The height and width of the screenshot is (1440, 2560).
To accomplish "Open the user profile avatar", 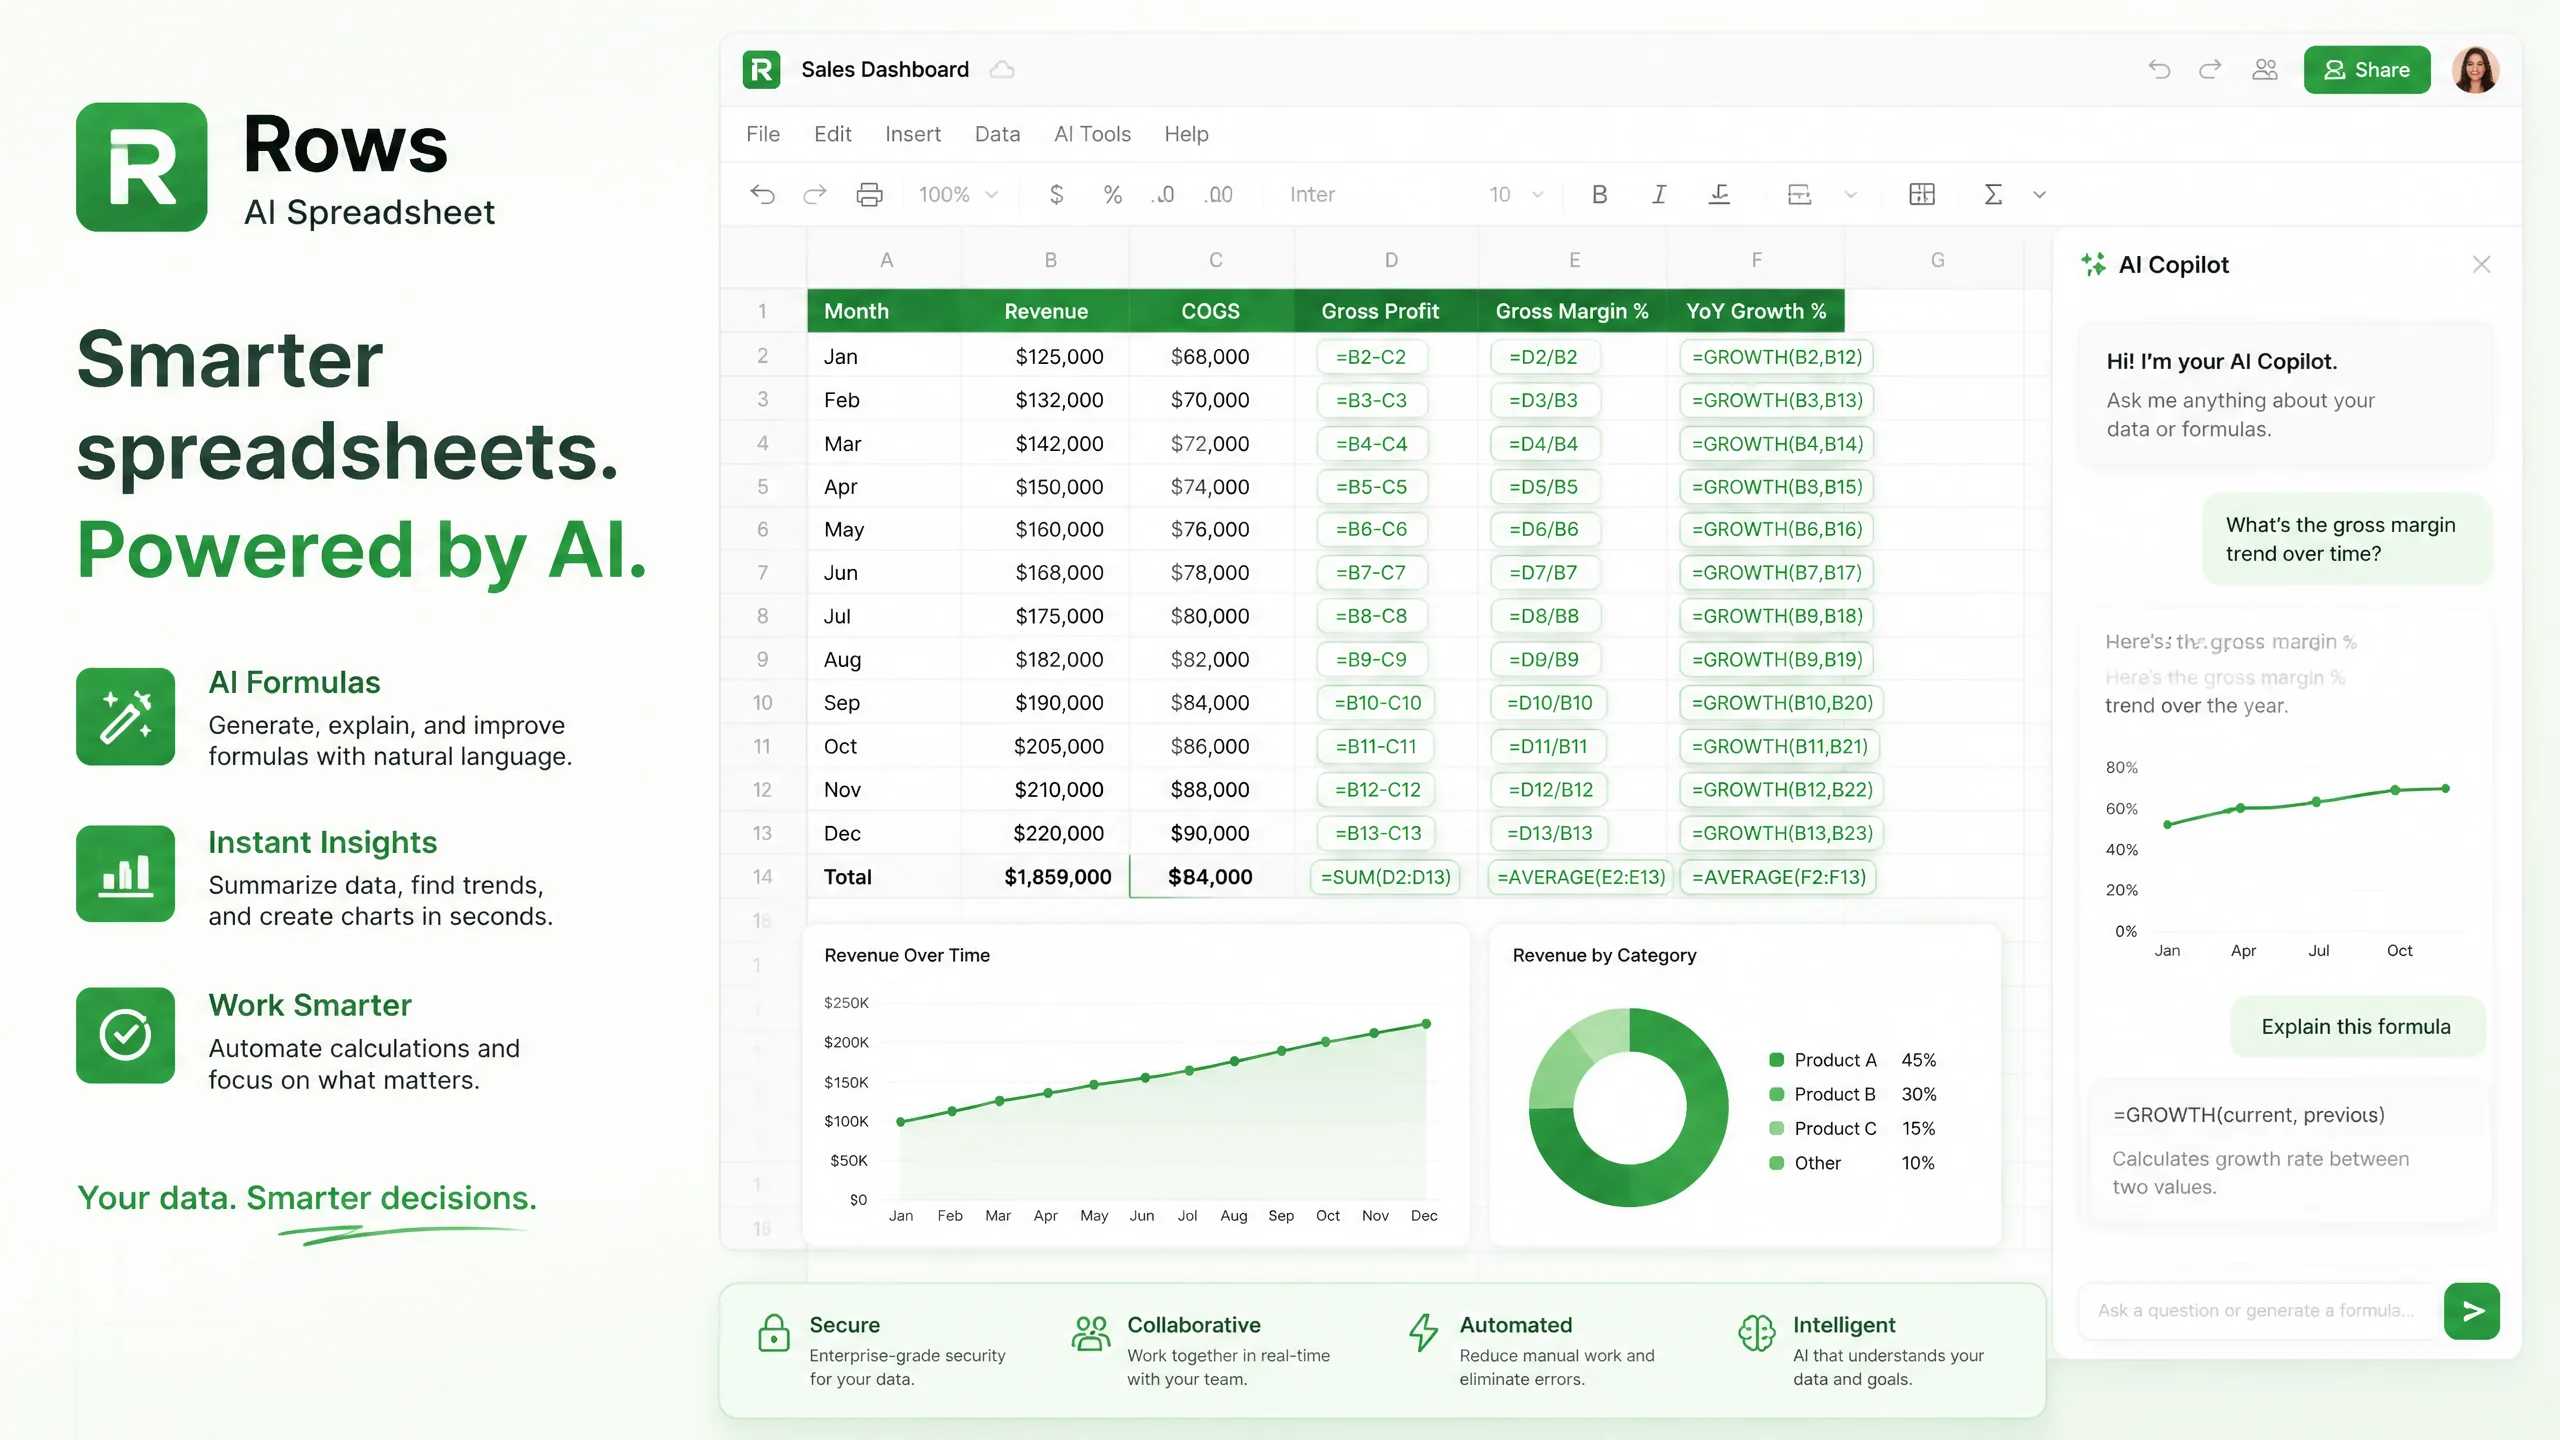I will click(x=2475, y=70).
